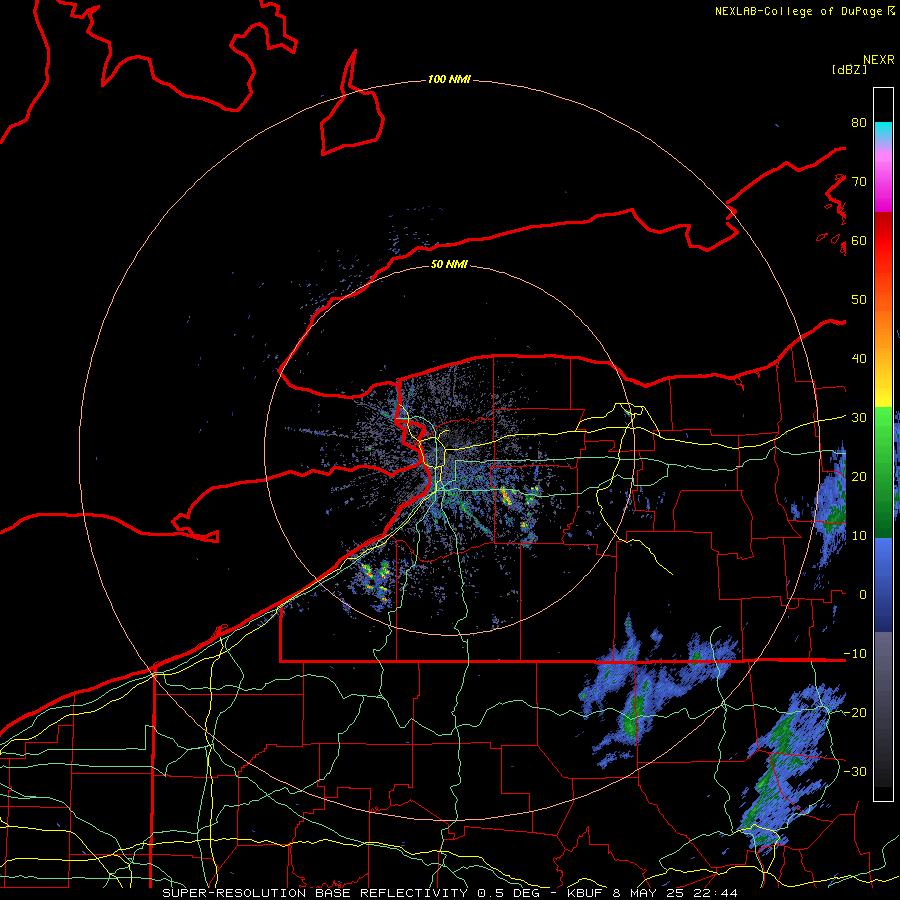Click the cyan top segment of the color bar
Viewport: 900px width, 900px height.
(x=883, y=132)
